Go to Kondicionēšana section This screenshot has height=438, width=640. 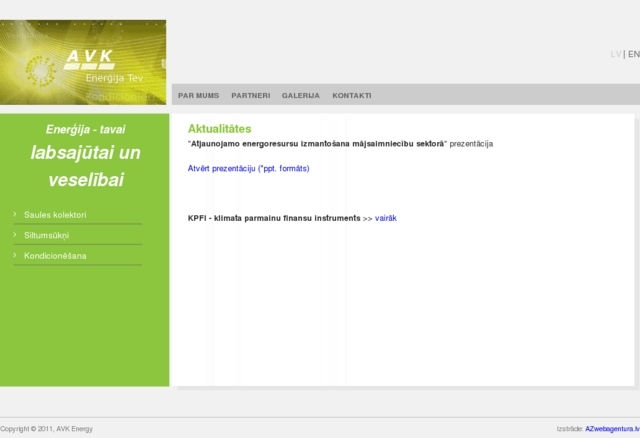tap(55, 256)
